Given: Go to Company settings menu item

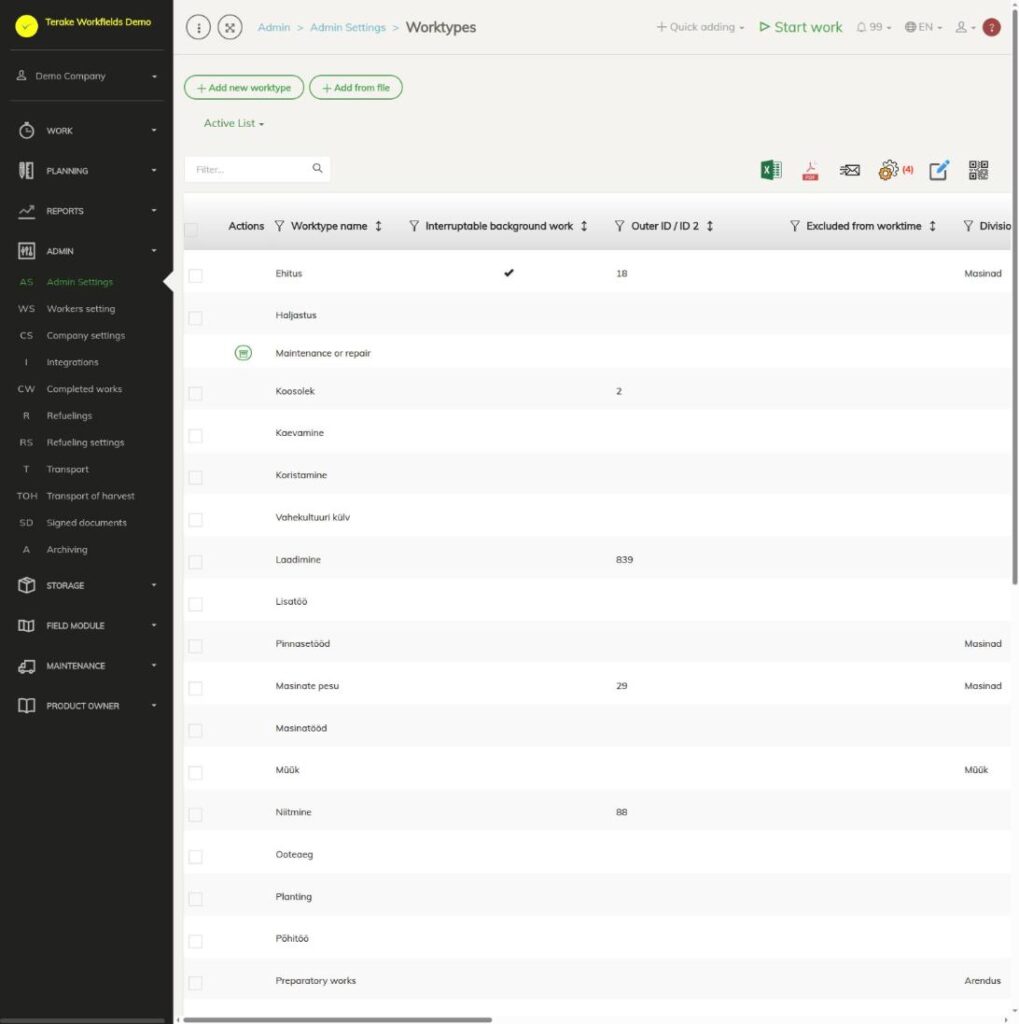Looking at the screenshot, I should point(86,336).
